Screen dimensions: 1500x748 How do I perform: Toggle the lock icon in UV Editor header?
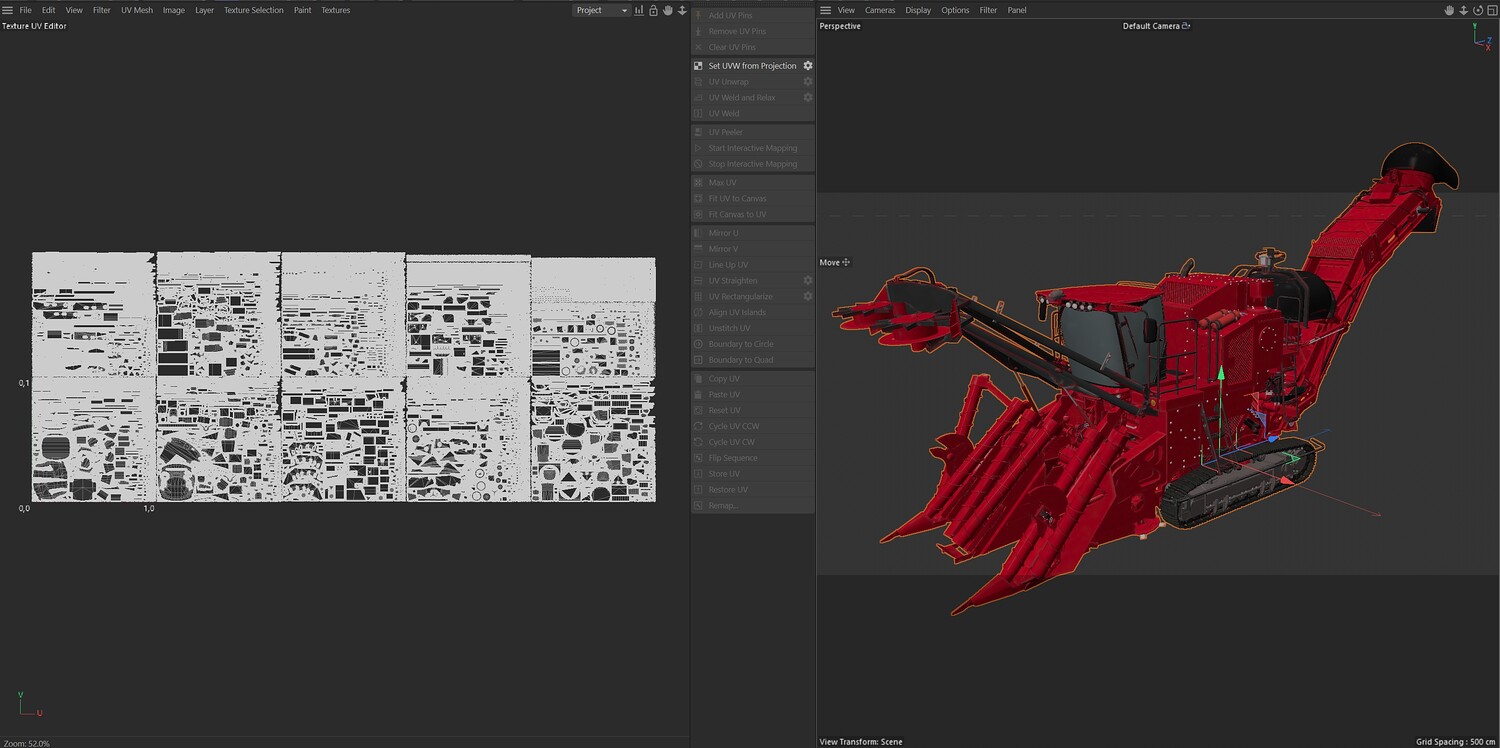pyautogui.click(x=653, y=10)
